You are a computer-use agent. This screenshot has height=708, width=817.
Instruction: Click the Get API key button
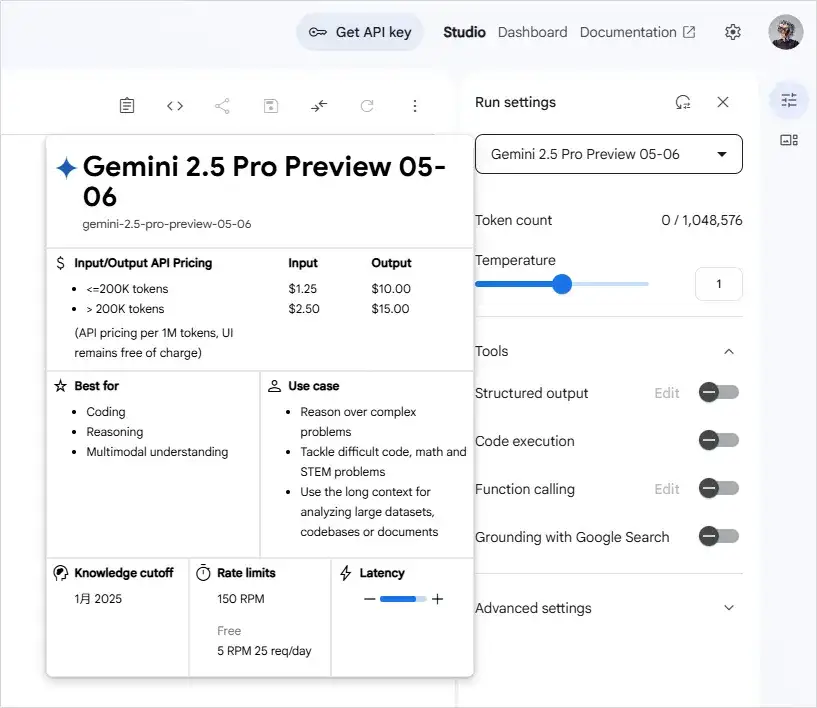click(x=360, y=32)
